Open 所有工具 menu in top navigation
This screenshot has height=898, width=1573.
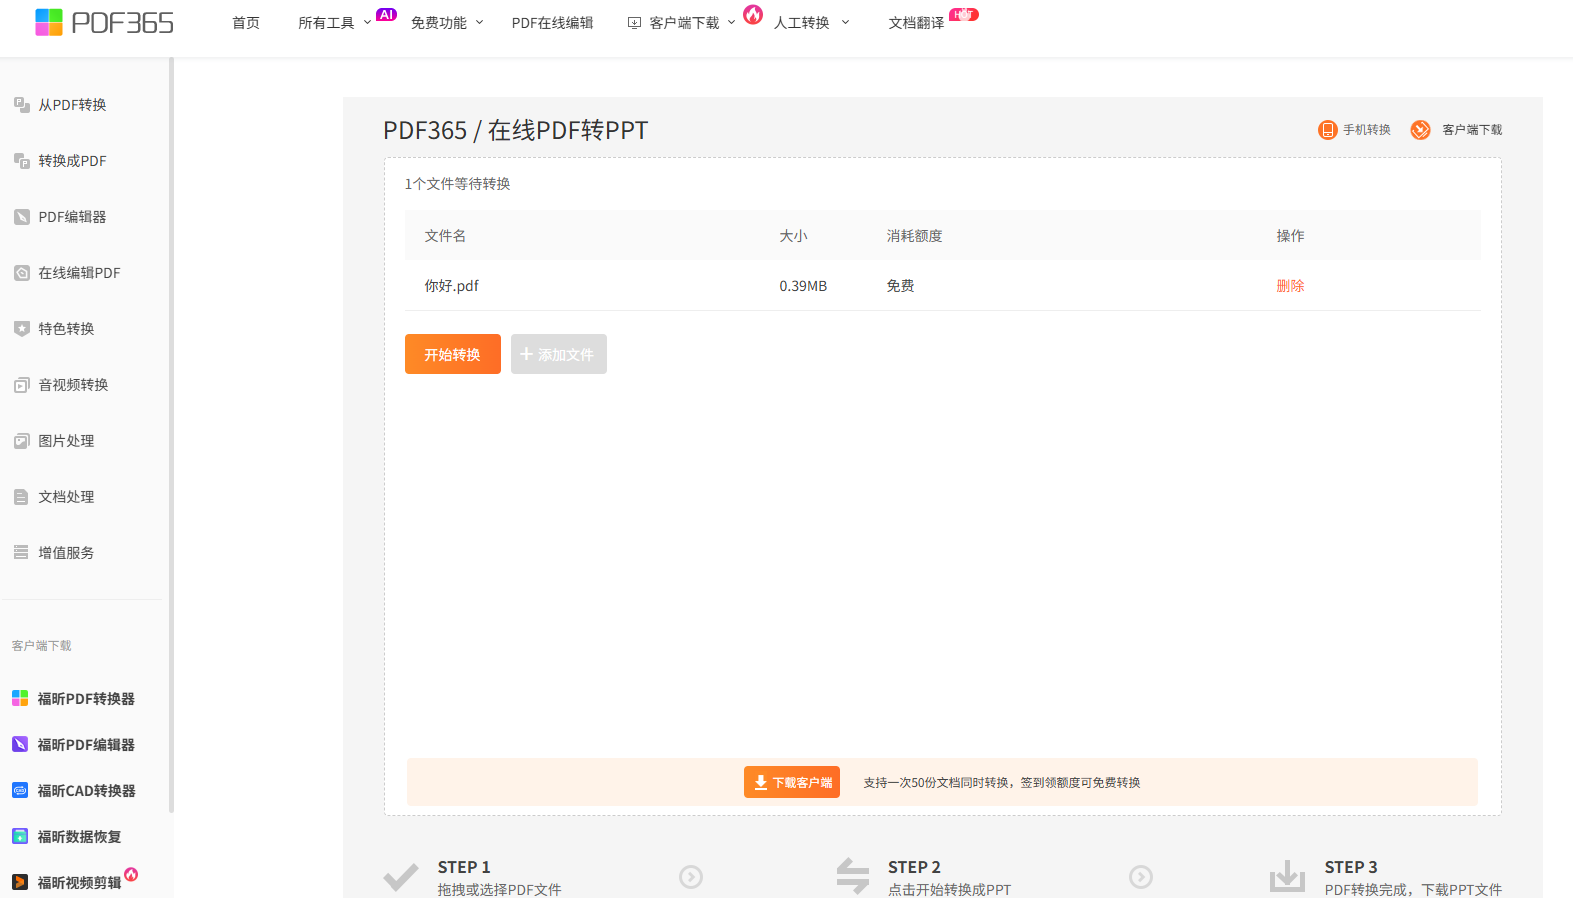click(x=326, y=22)
